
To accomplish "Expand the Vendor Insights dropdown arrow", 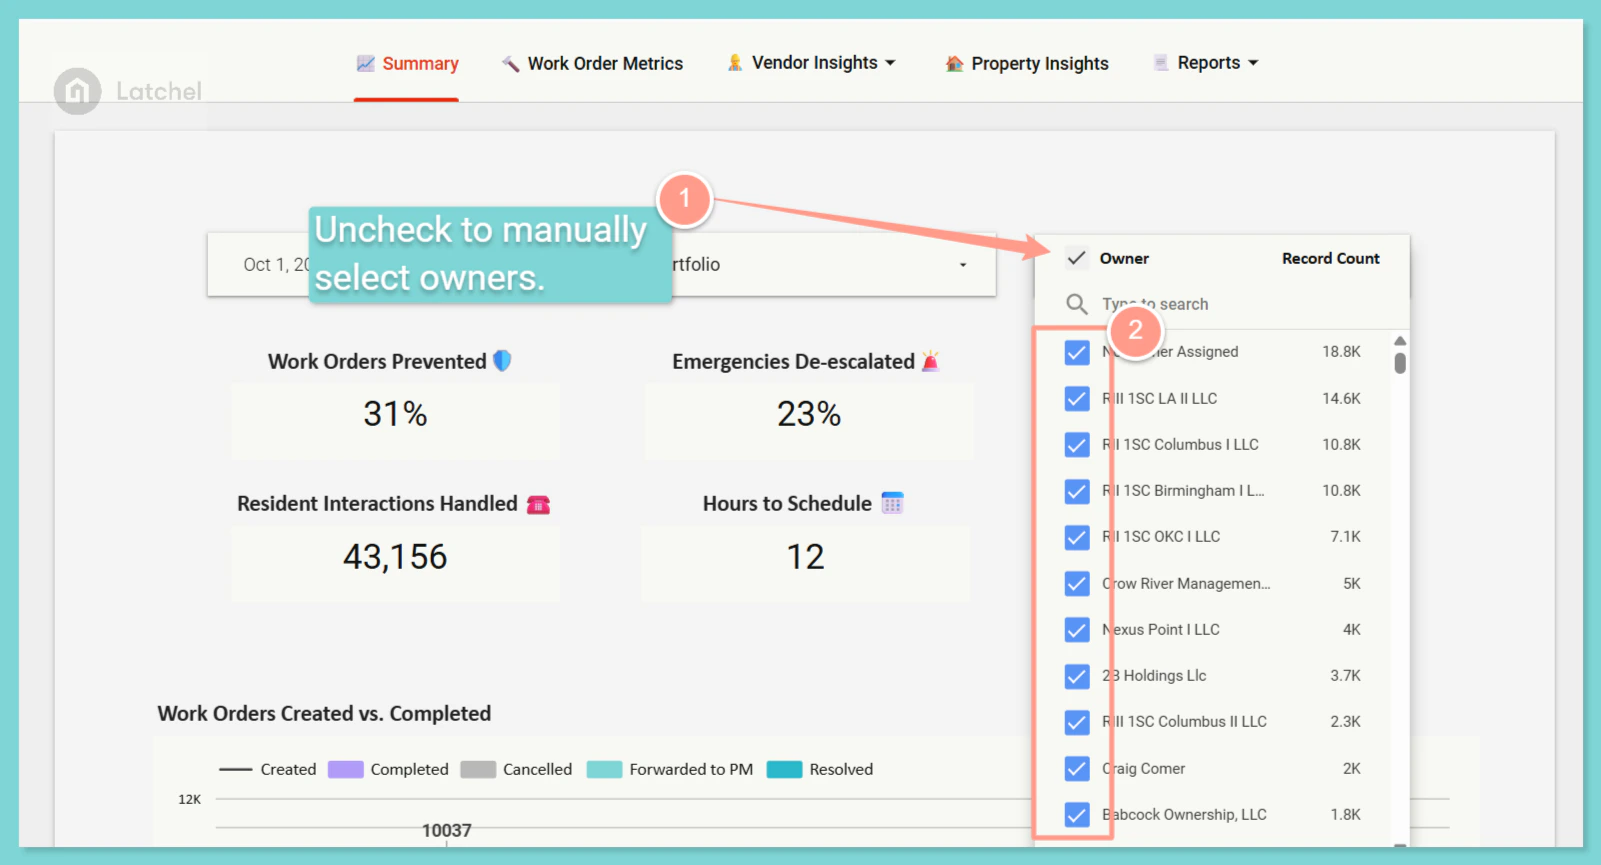I will pos(890,63).
